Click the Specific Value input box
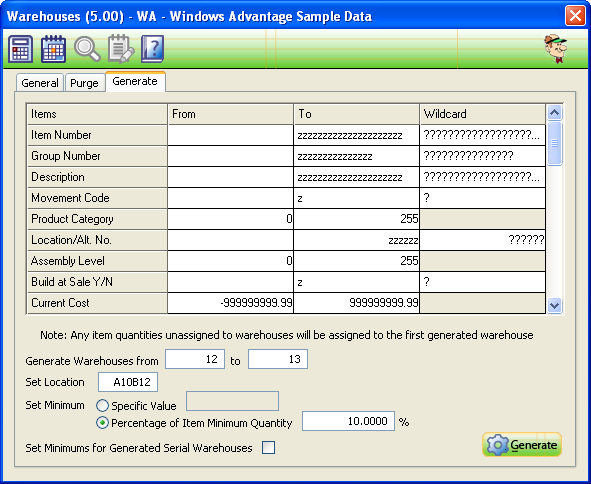The image size is (591, 484). point(233,401)
